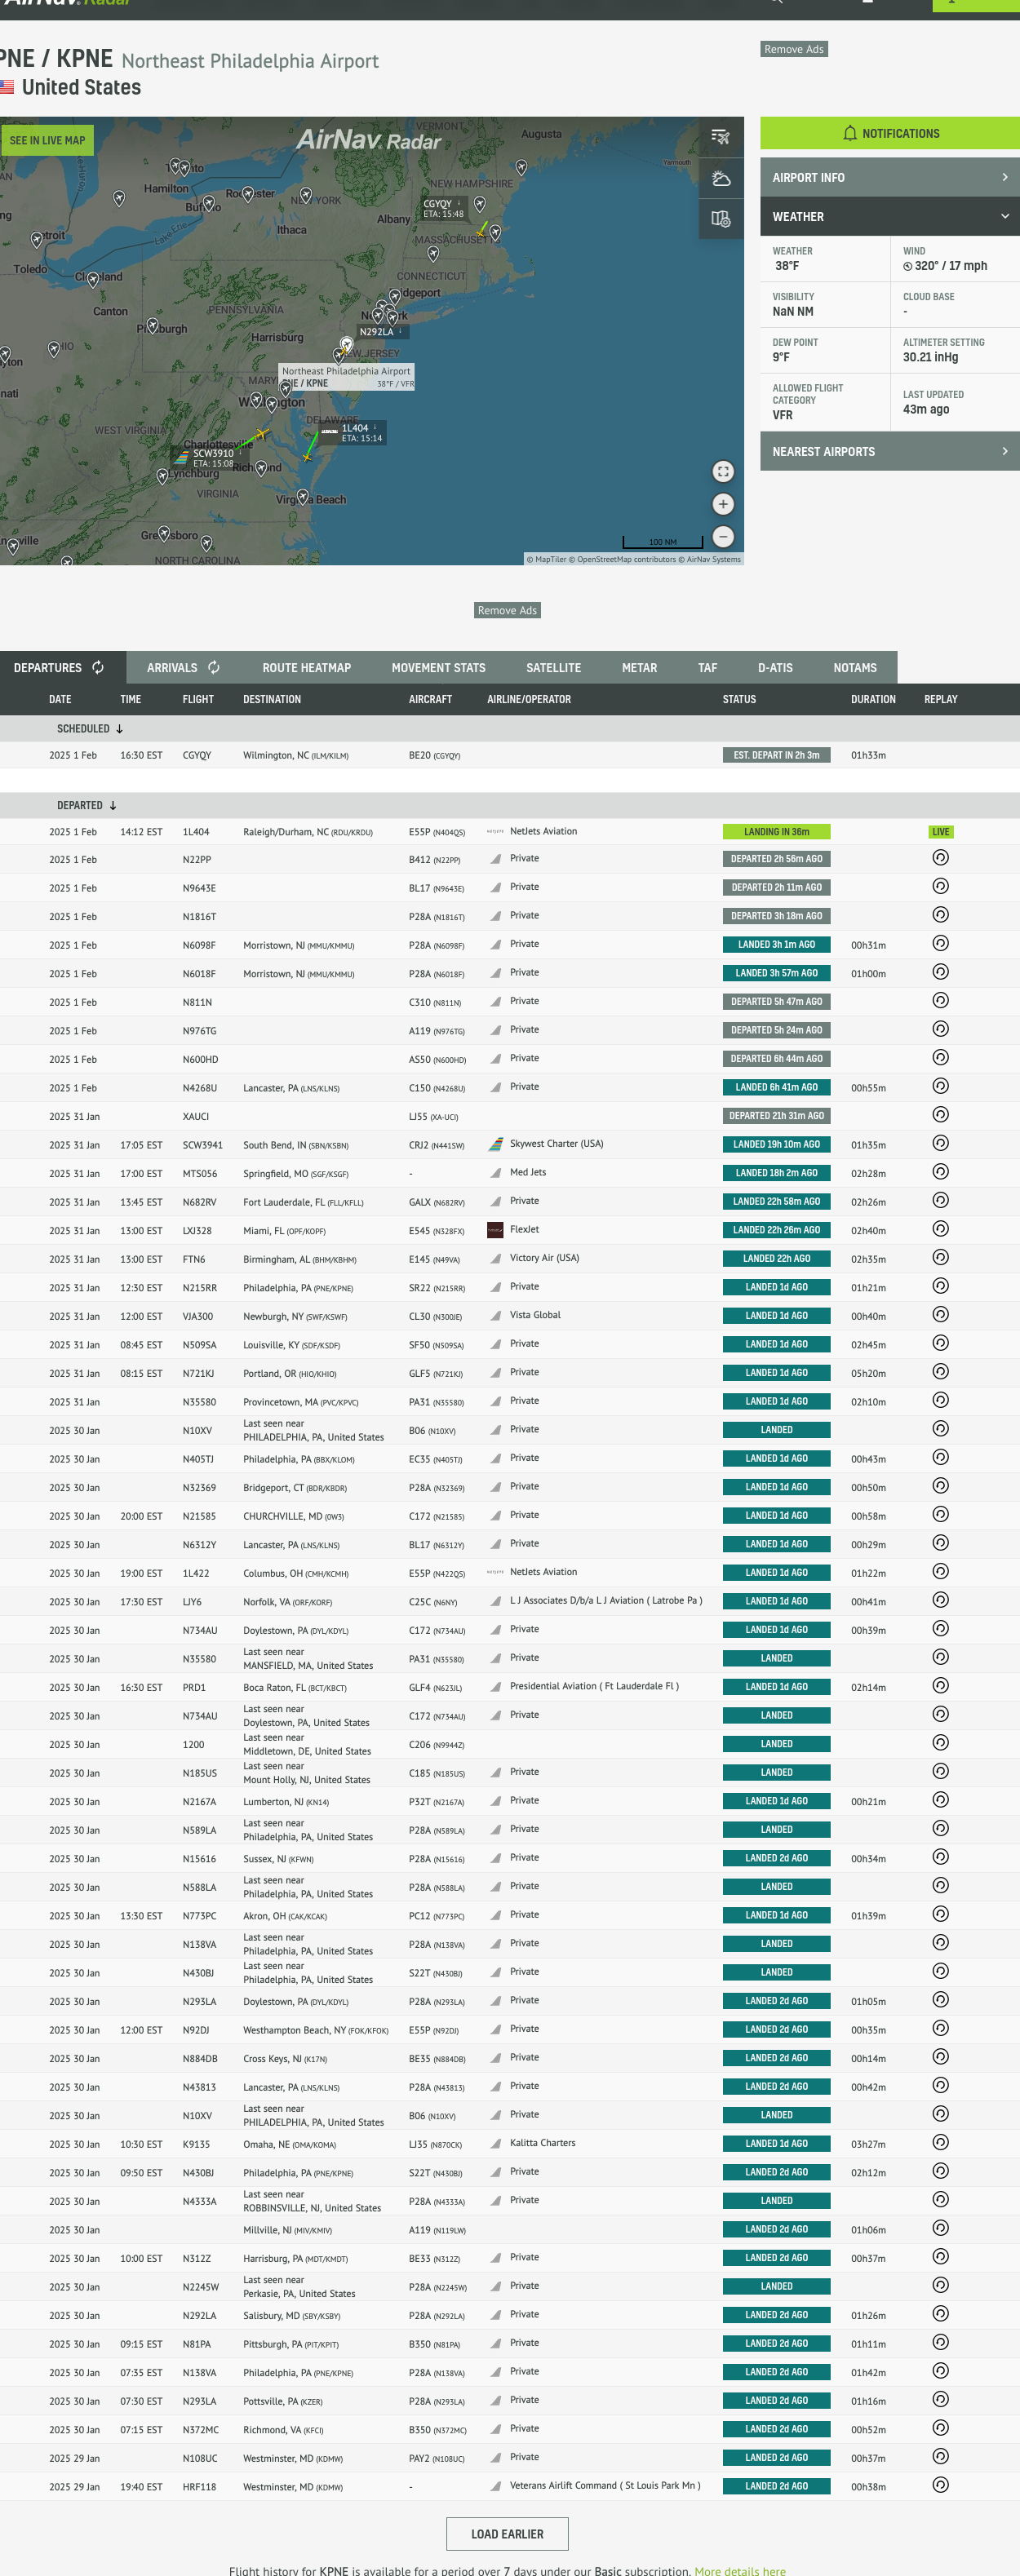Open the NOTAMs tab
Screen dimensions: 1020x2576
pos(855,667)
